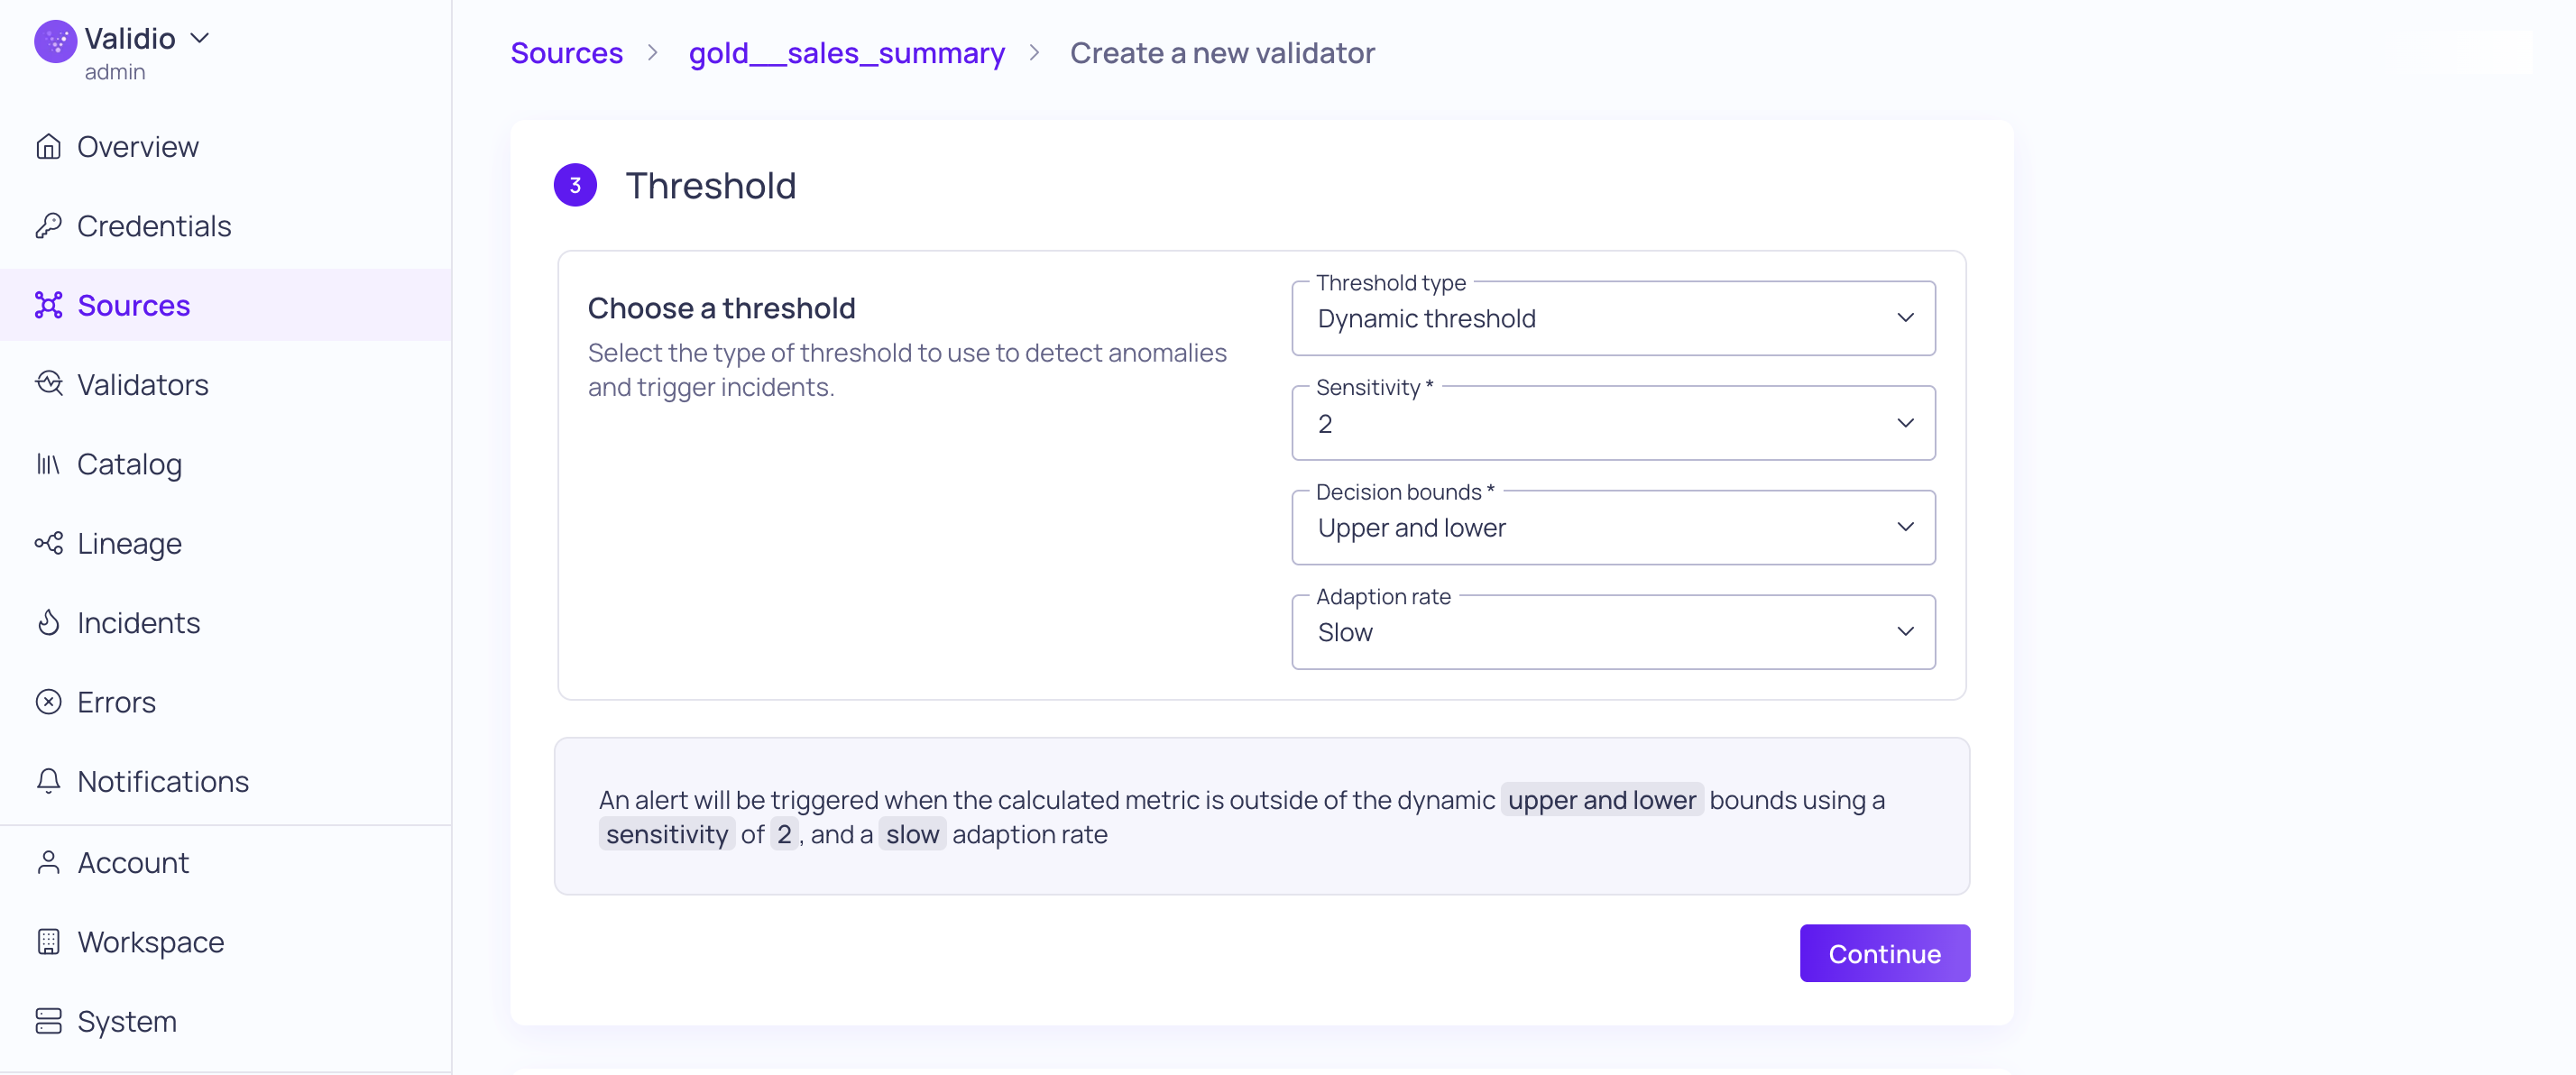Click the Credentials key icon
Screen dimensions: 2576x1075
(x=48, y=226)
